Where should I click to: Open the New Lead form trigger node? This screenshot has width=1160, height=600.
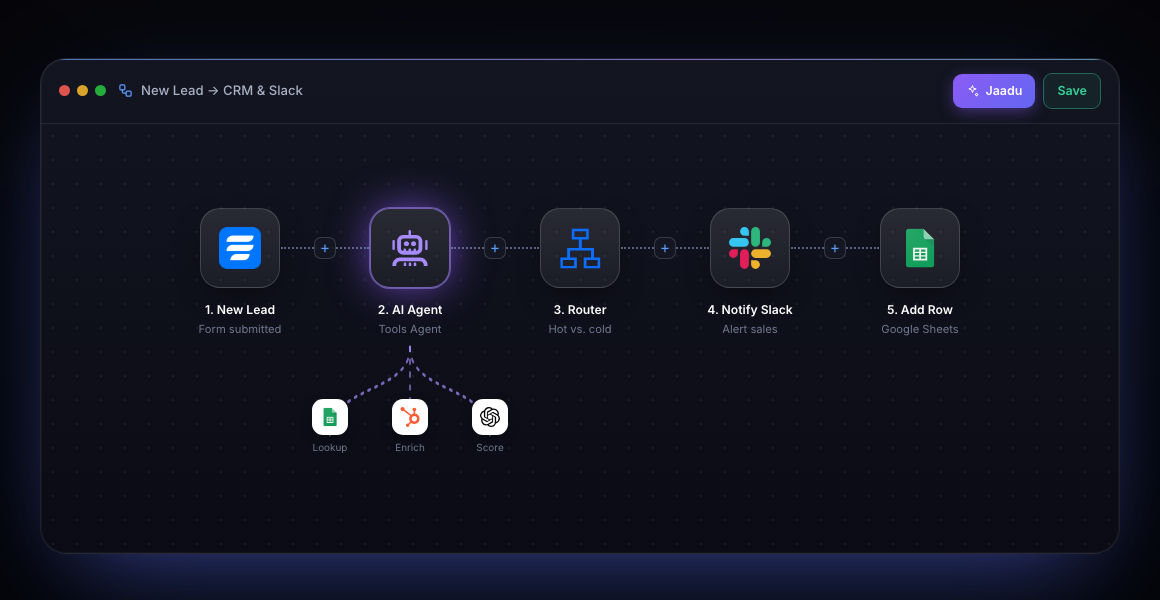click(x=240, y=248)
